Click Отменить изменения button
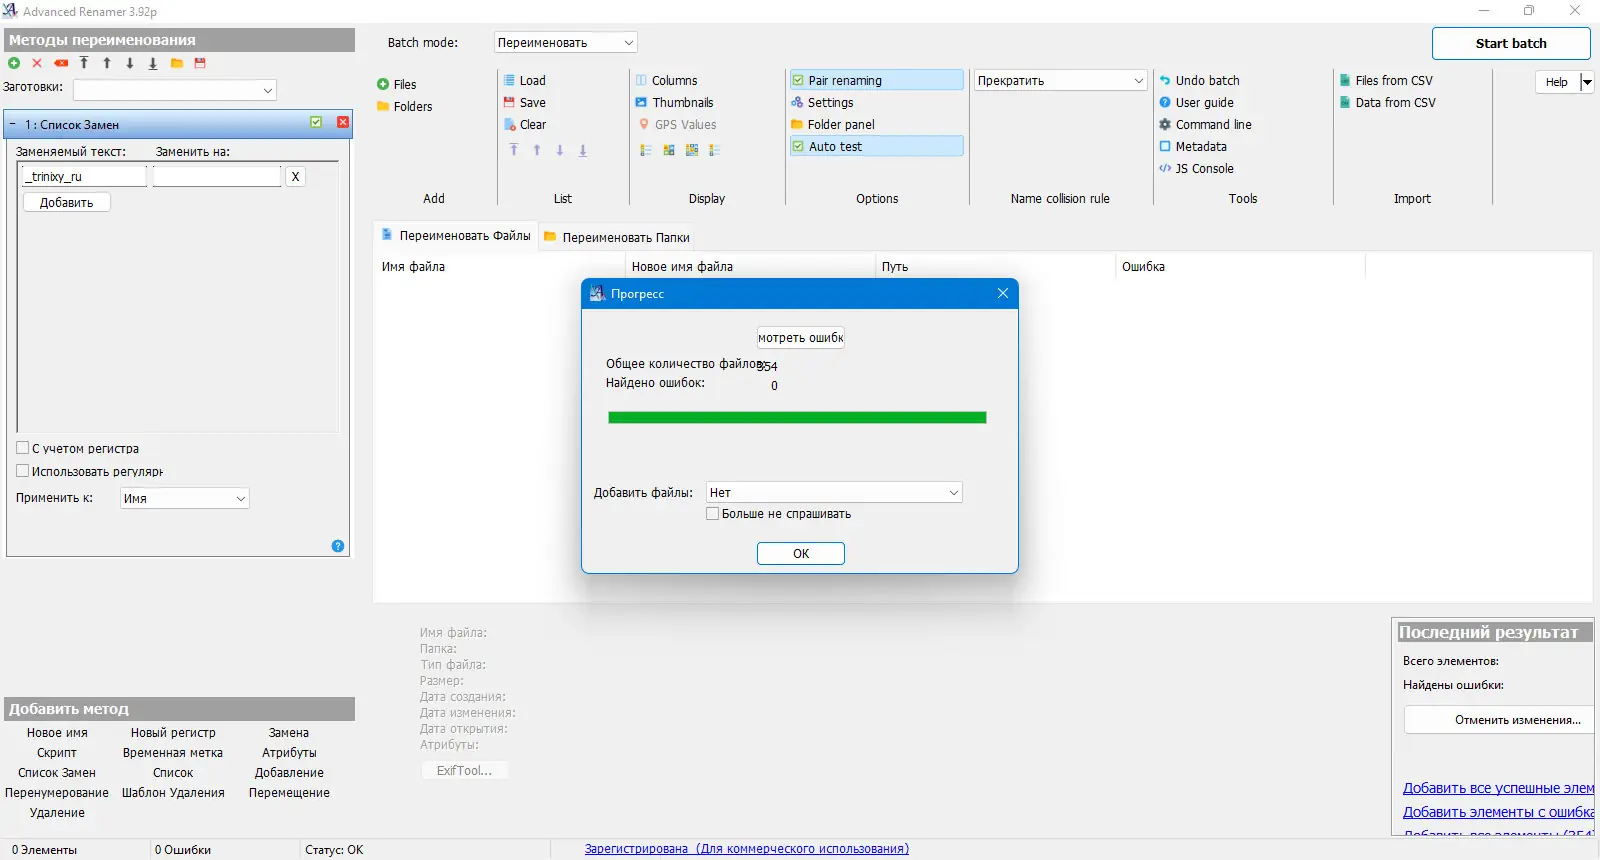This screenshot has height=860, width=1600. [x=1498, y=720]
